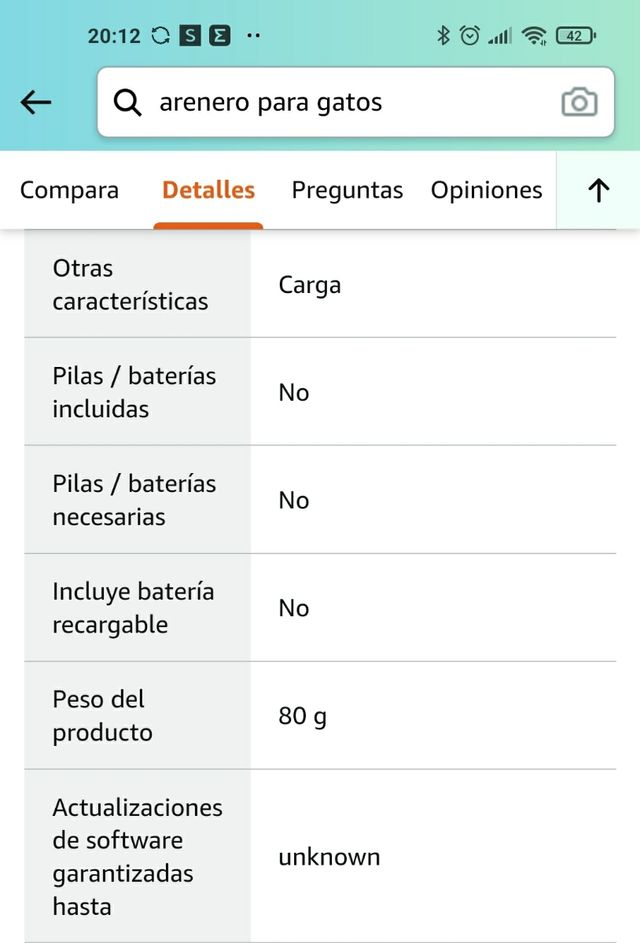The image size is (640, 943).
Task: Tap the 'unknown' software updates value
Action: 331,857
